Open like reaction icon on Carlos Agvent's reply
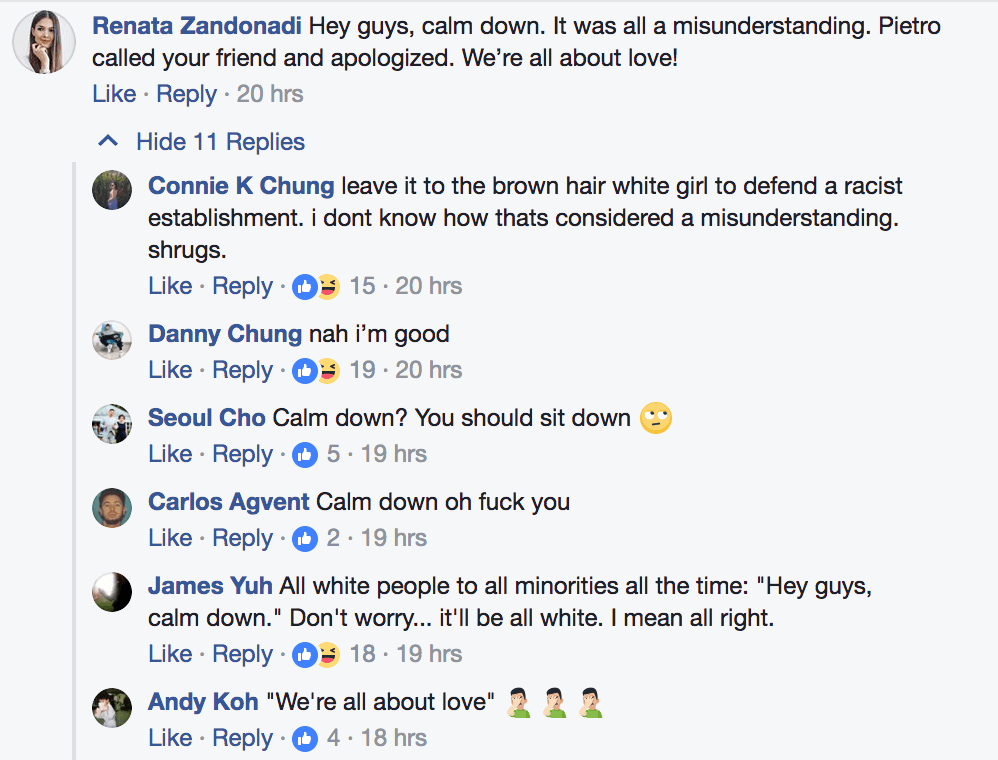Screen dimensions: 998x760 (x=305, y=539)
